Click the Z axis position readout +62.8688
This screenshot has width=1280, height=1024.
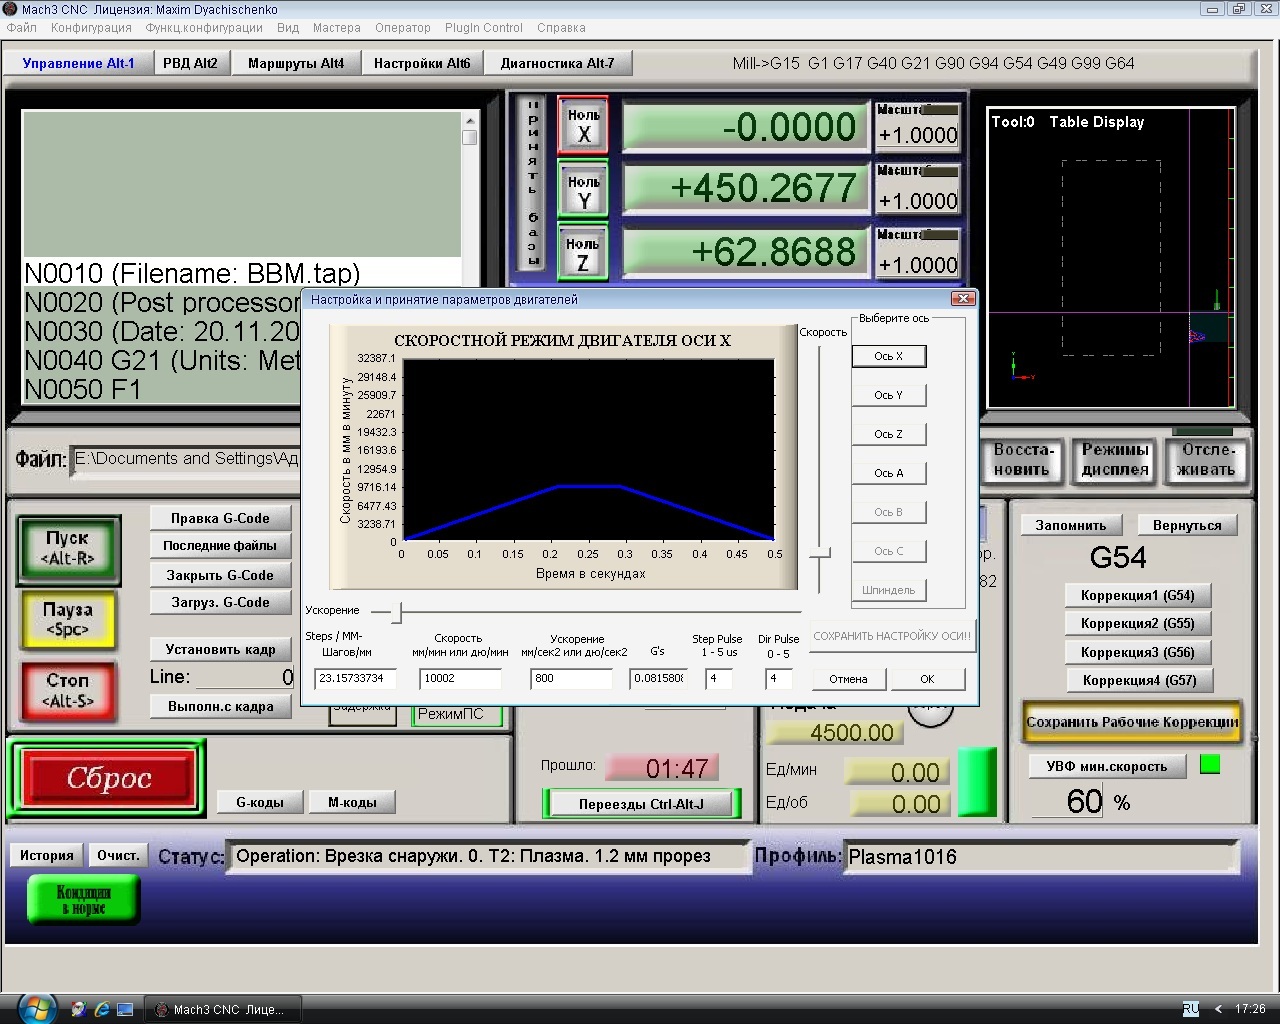pyautogui.click(x=745, y=252)
